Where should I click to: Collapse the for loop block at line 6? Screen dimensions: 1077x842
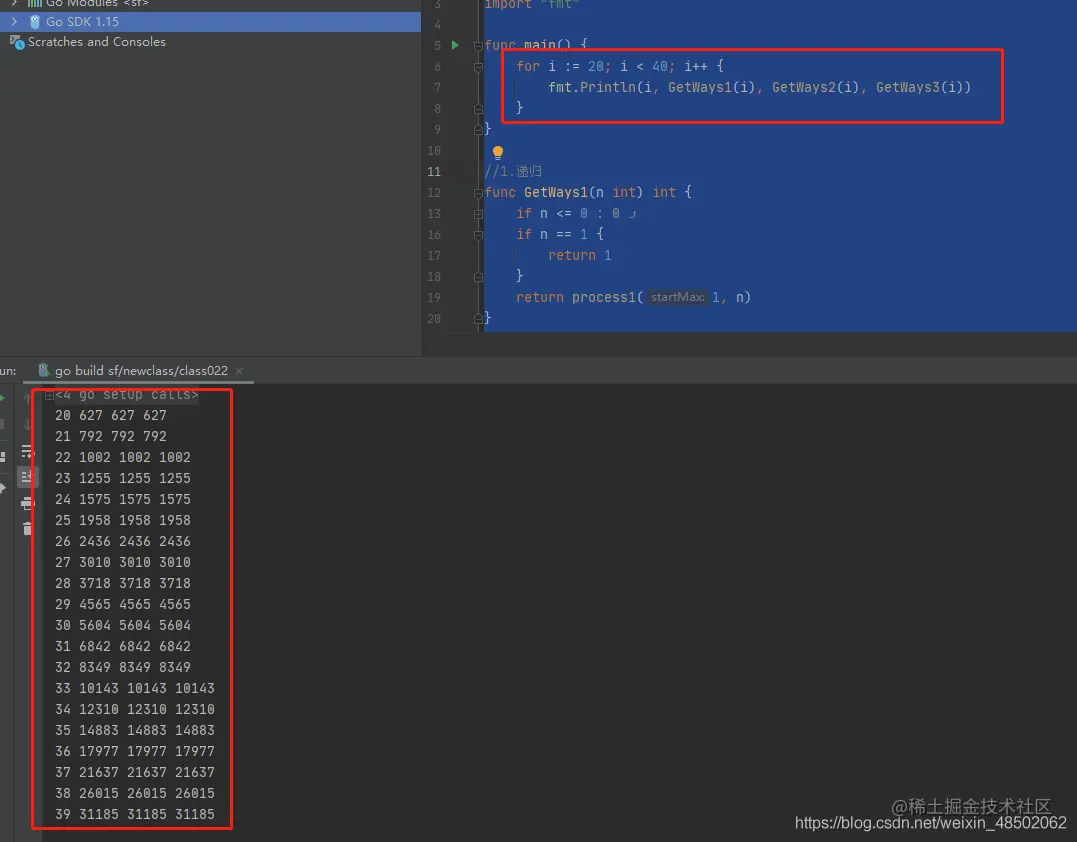click(x=478, y=67)
